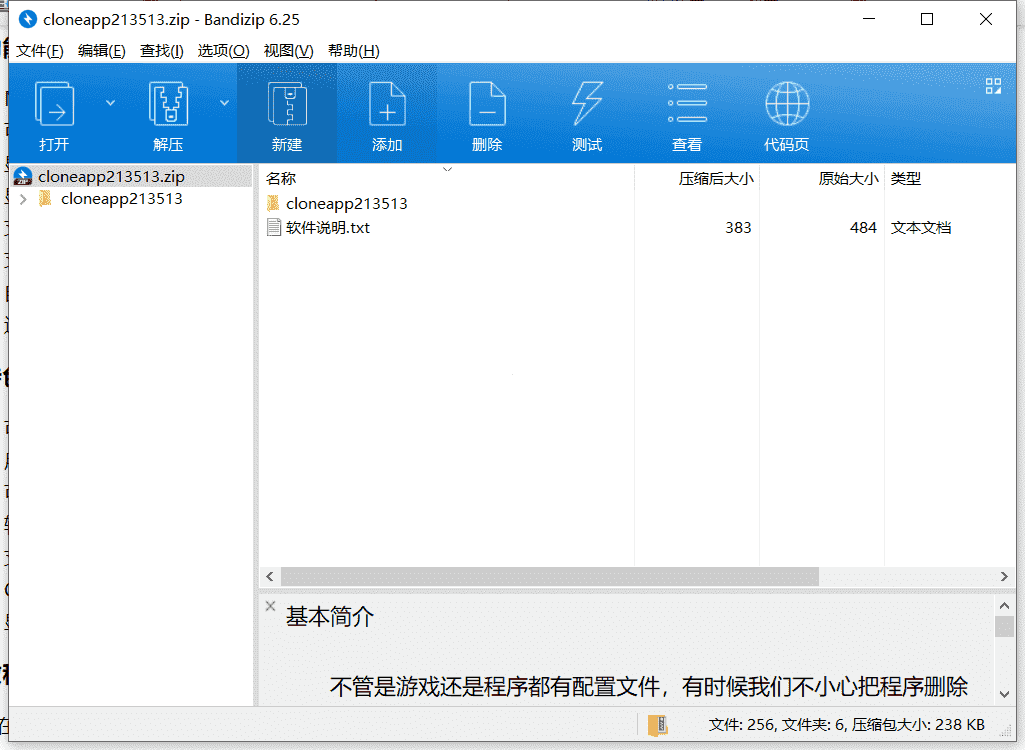Click the status bar text 文件: 256, 文件夹: 6
The width and height of the screenshot is (1025, 750).
776,724
